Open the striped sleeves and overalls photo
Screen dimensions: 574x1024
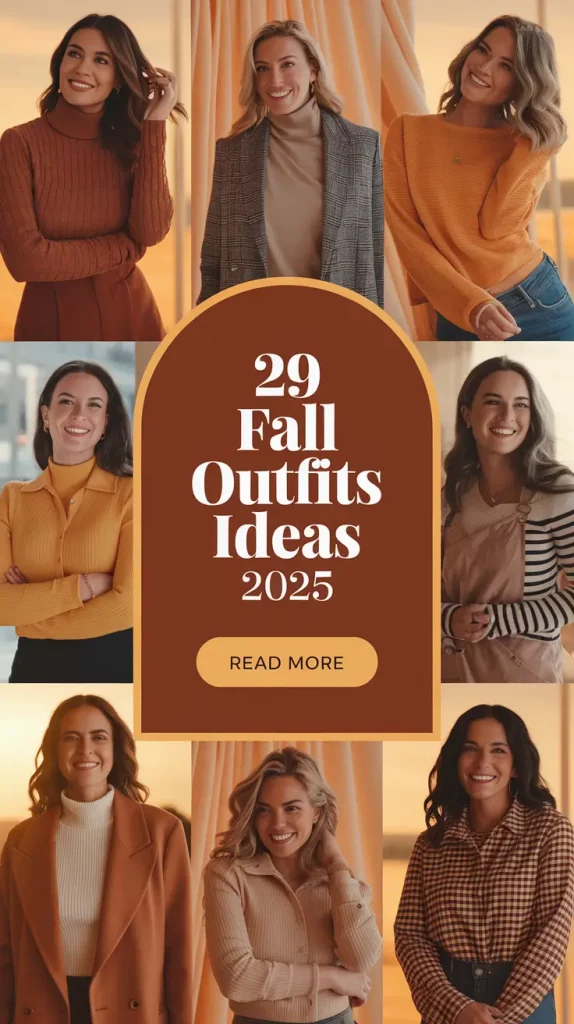[x=507, y=513]
